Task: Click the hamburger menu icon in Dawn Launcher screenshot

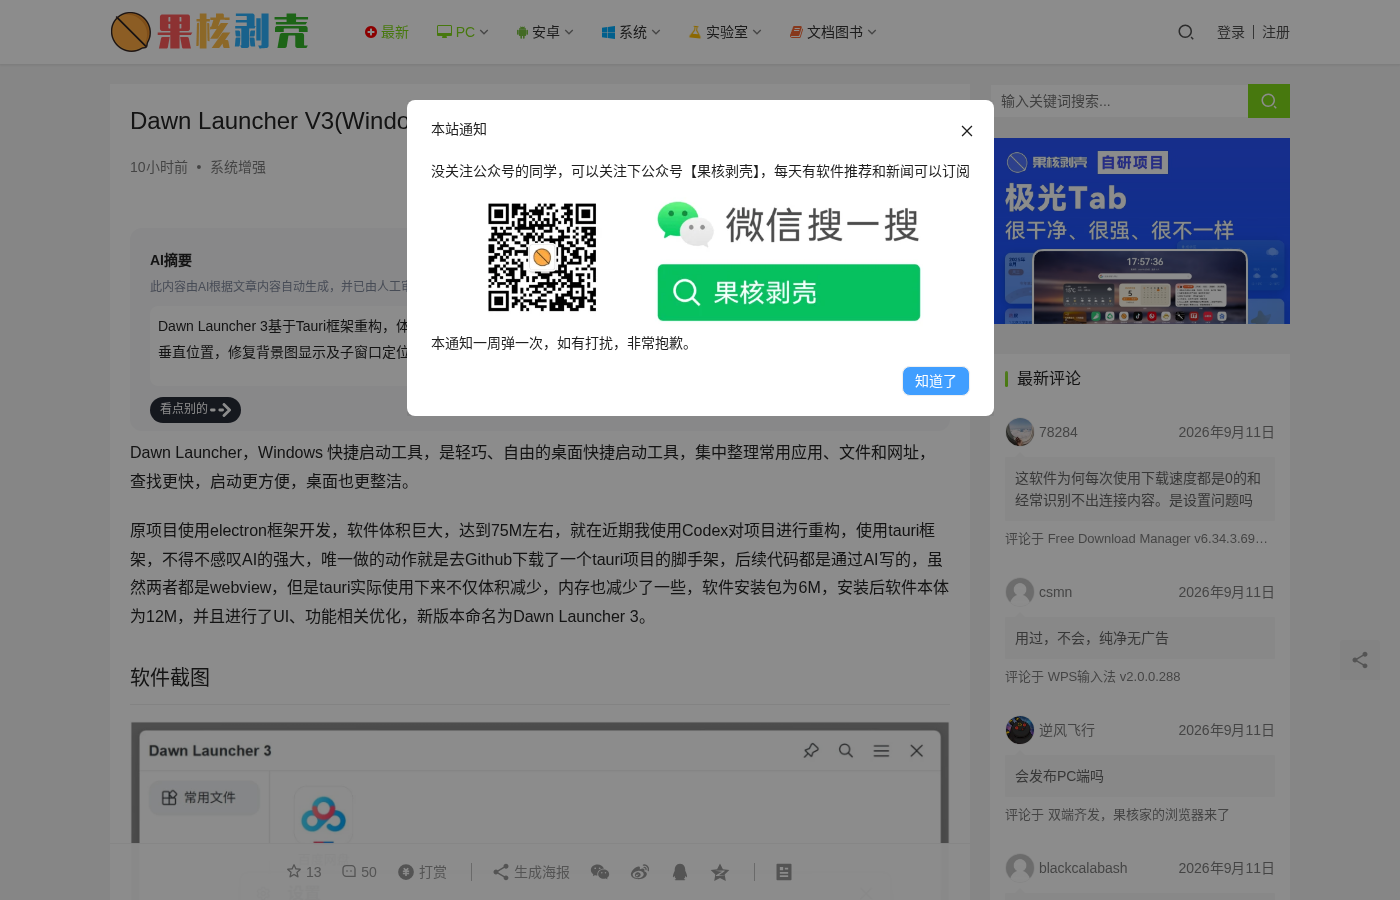Action: pos(881,750)
